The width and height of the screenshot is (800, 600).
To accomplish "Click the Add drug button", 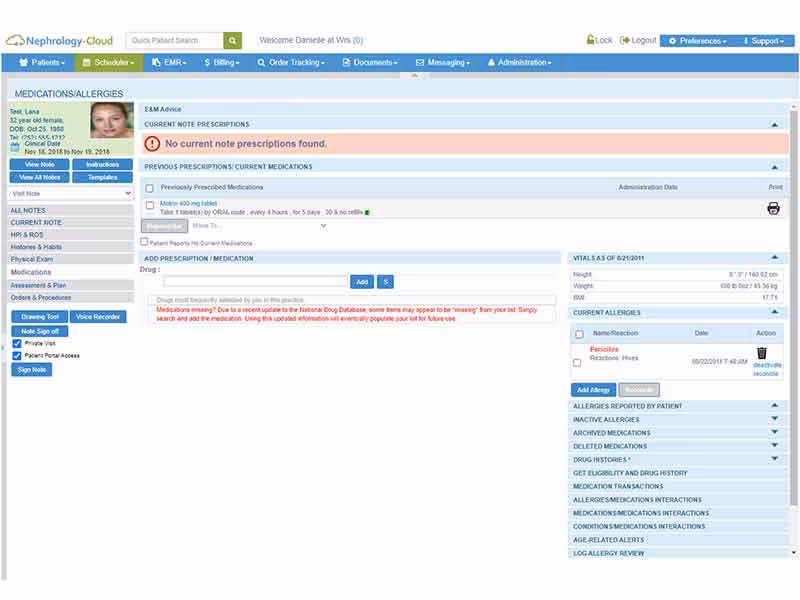I will coord(362,282).
